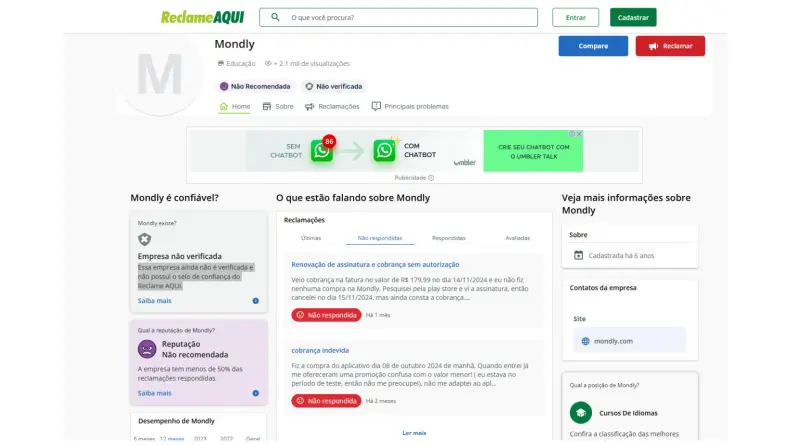Click the eye views icon

click(x=268, y=63)
